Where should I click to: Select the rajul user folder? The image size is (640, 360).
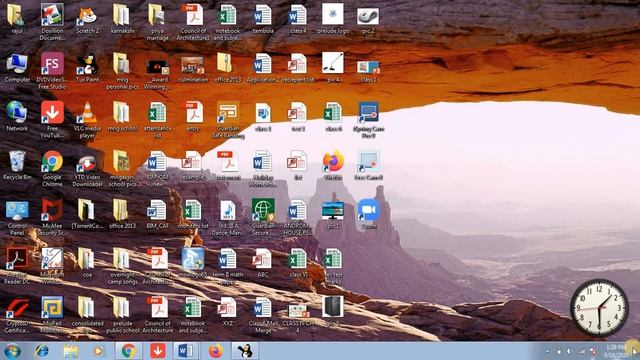pyautogui.click(x=17, y=20)
